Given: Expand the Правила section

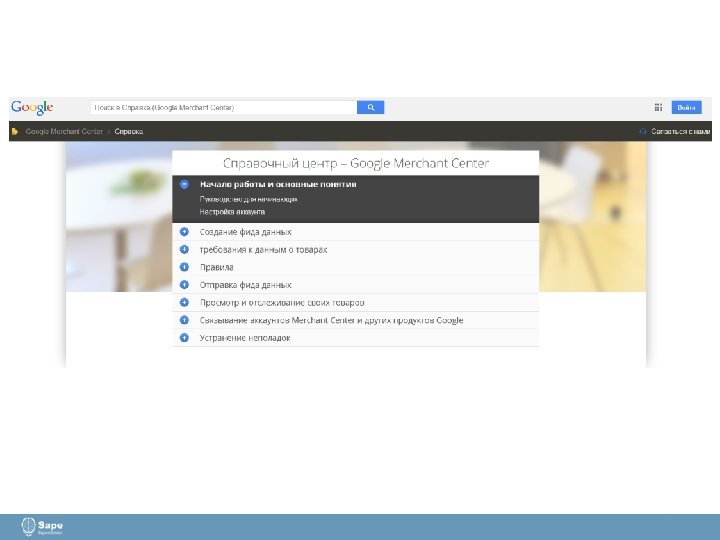Looking at the screenshot, I should 184,267.
